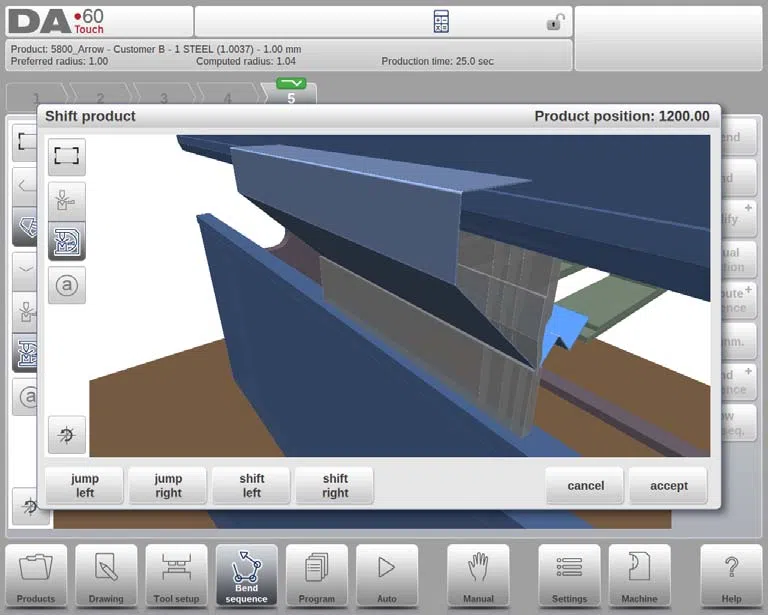The image size is (768, 615).
Task: Click the fit-to-view frame icon in dialog
Action: point(67,157)
